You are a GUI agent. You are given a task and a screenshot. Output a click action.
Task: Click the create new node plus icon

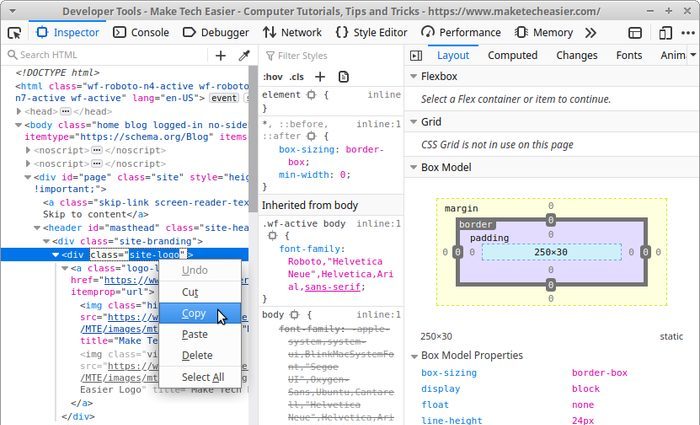click(221, 55)
